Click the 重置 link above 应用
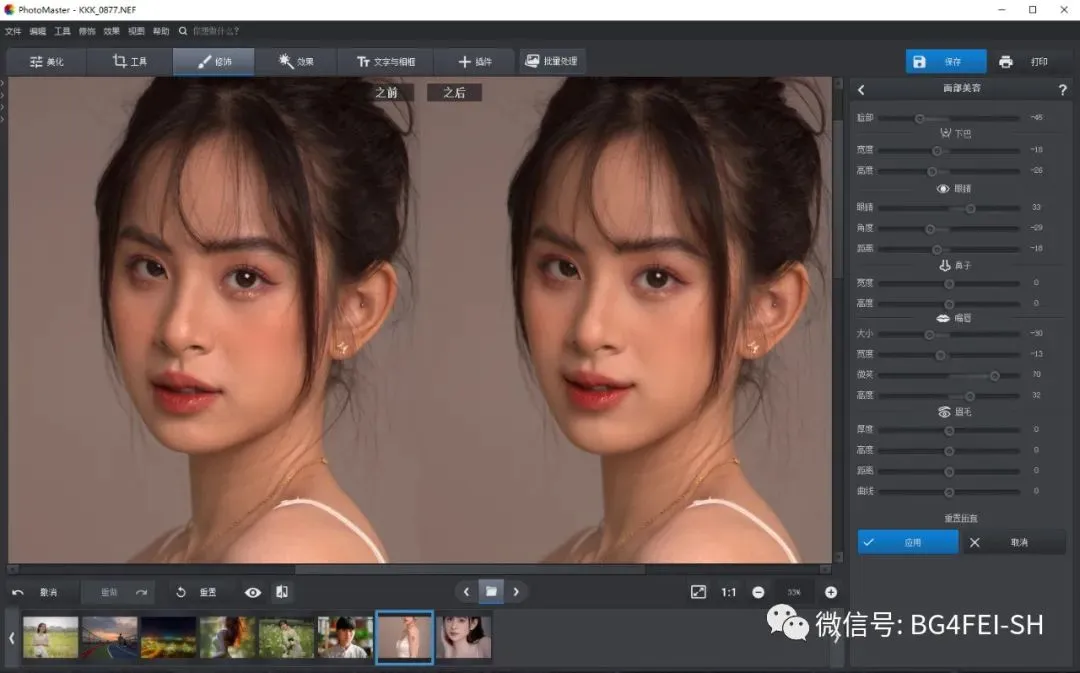Screen dimensions: 1080x673 point(961,518)
